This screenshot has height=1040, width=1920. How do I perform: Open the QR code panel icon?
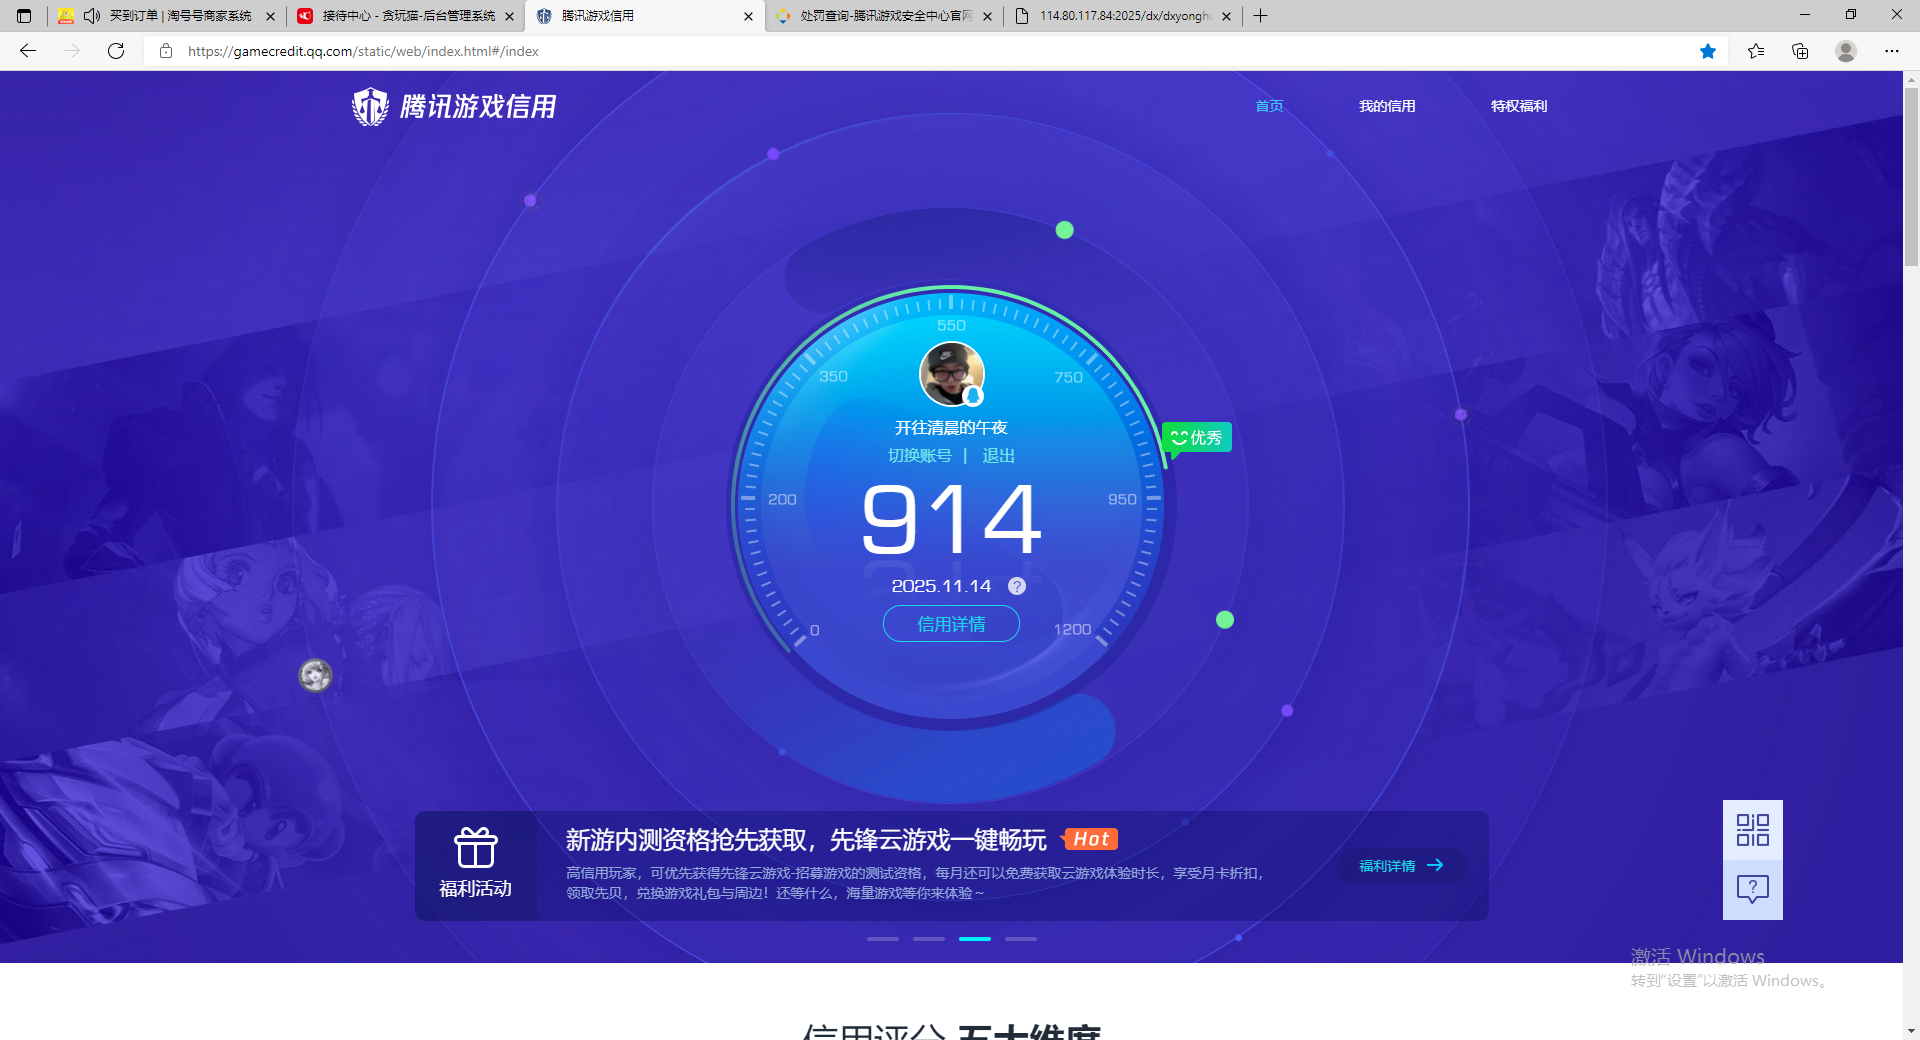[x=1751, y=829]
